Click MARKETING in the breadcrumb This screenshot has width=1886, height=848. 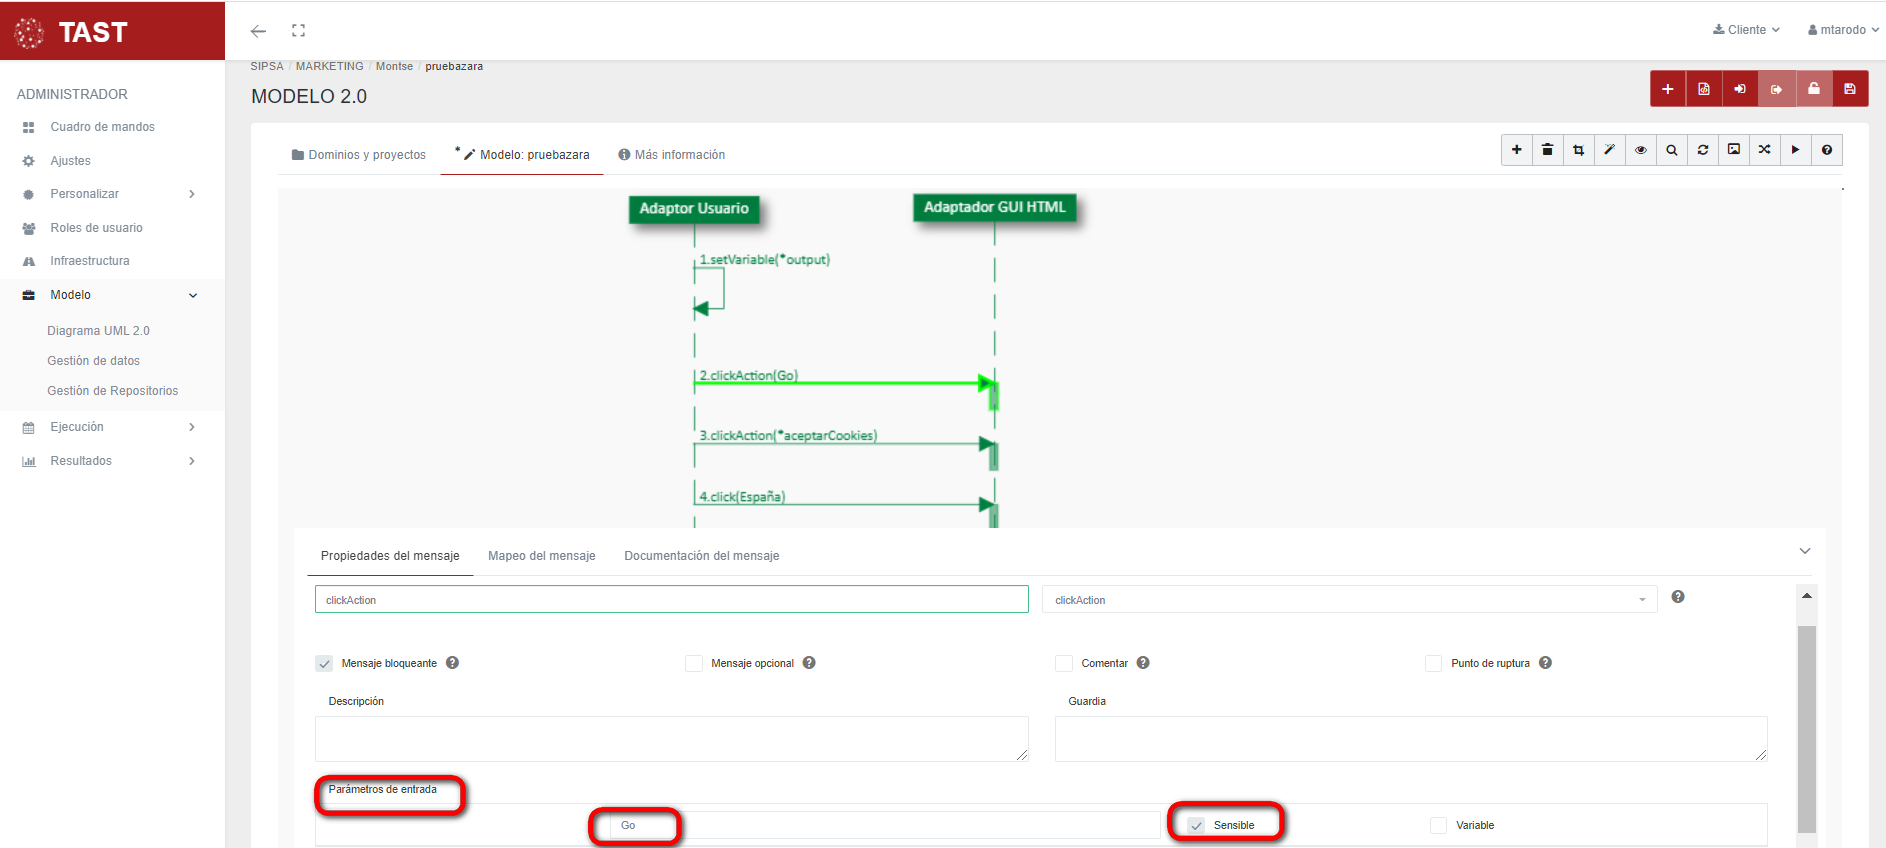329,66
